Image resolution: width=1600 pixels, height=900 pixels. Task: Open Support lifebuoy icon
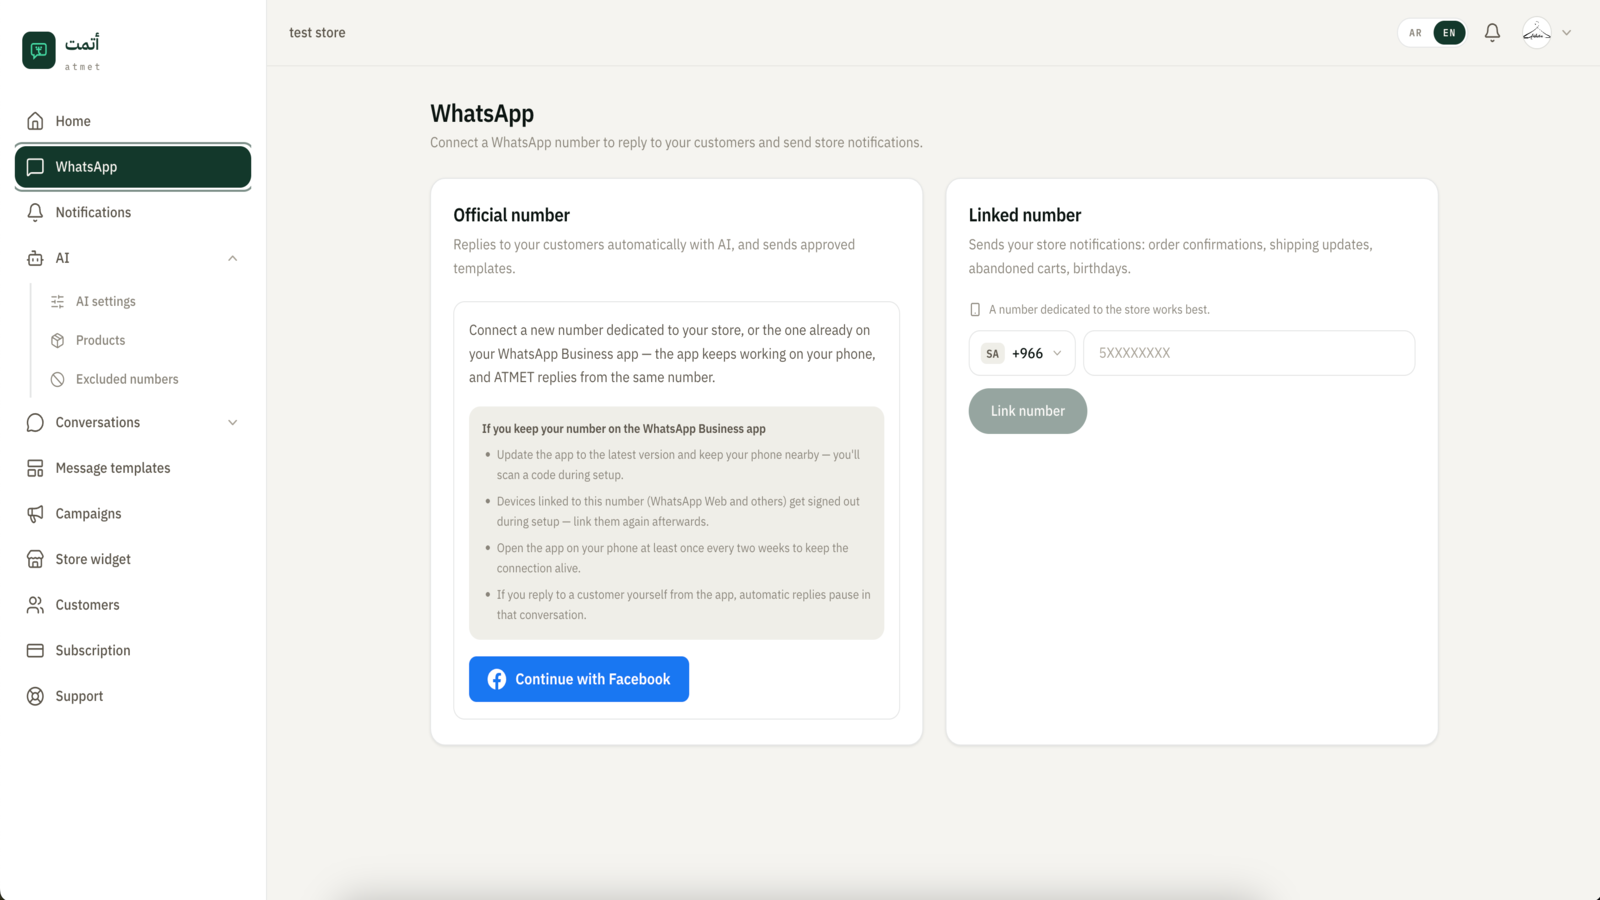(x=35, y=696)
